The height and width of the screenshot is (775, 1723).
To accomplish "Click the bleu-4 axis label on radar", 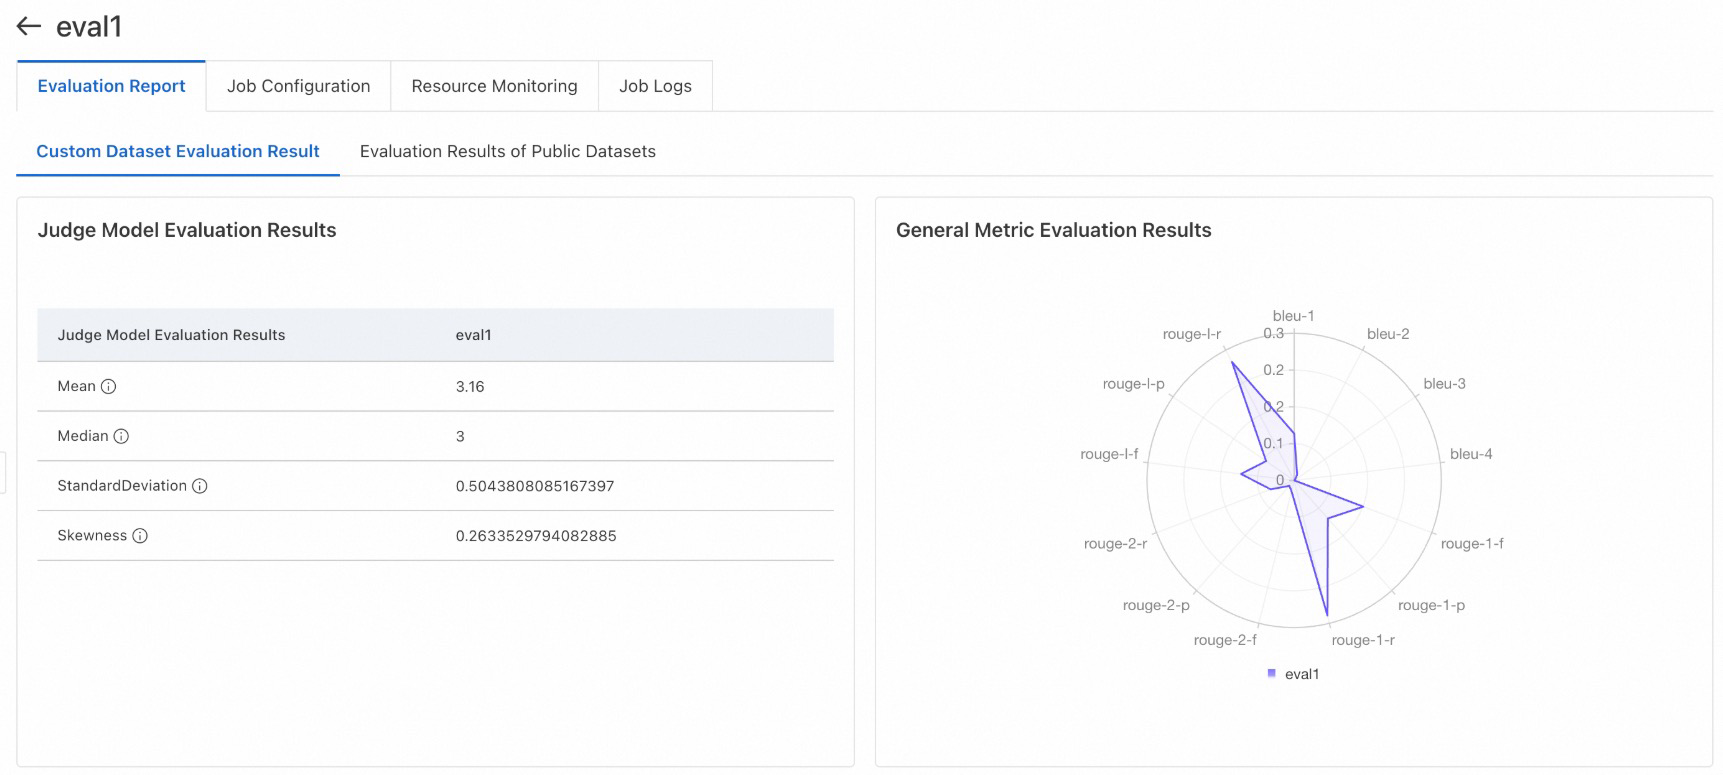I will pyautogui.click(x=1470, y=454).
